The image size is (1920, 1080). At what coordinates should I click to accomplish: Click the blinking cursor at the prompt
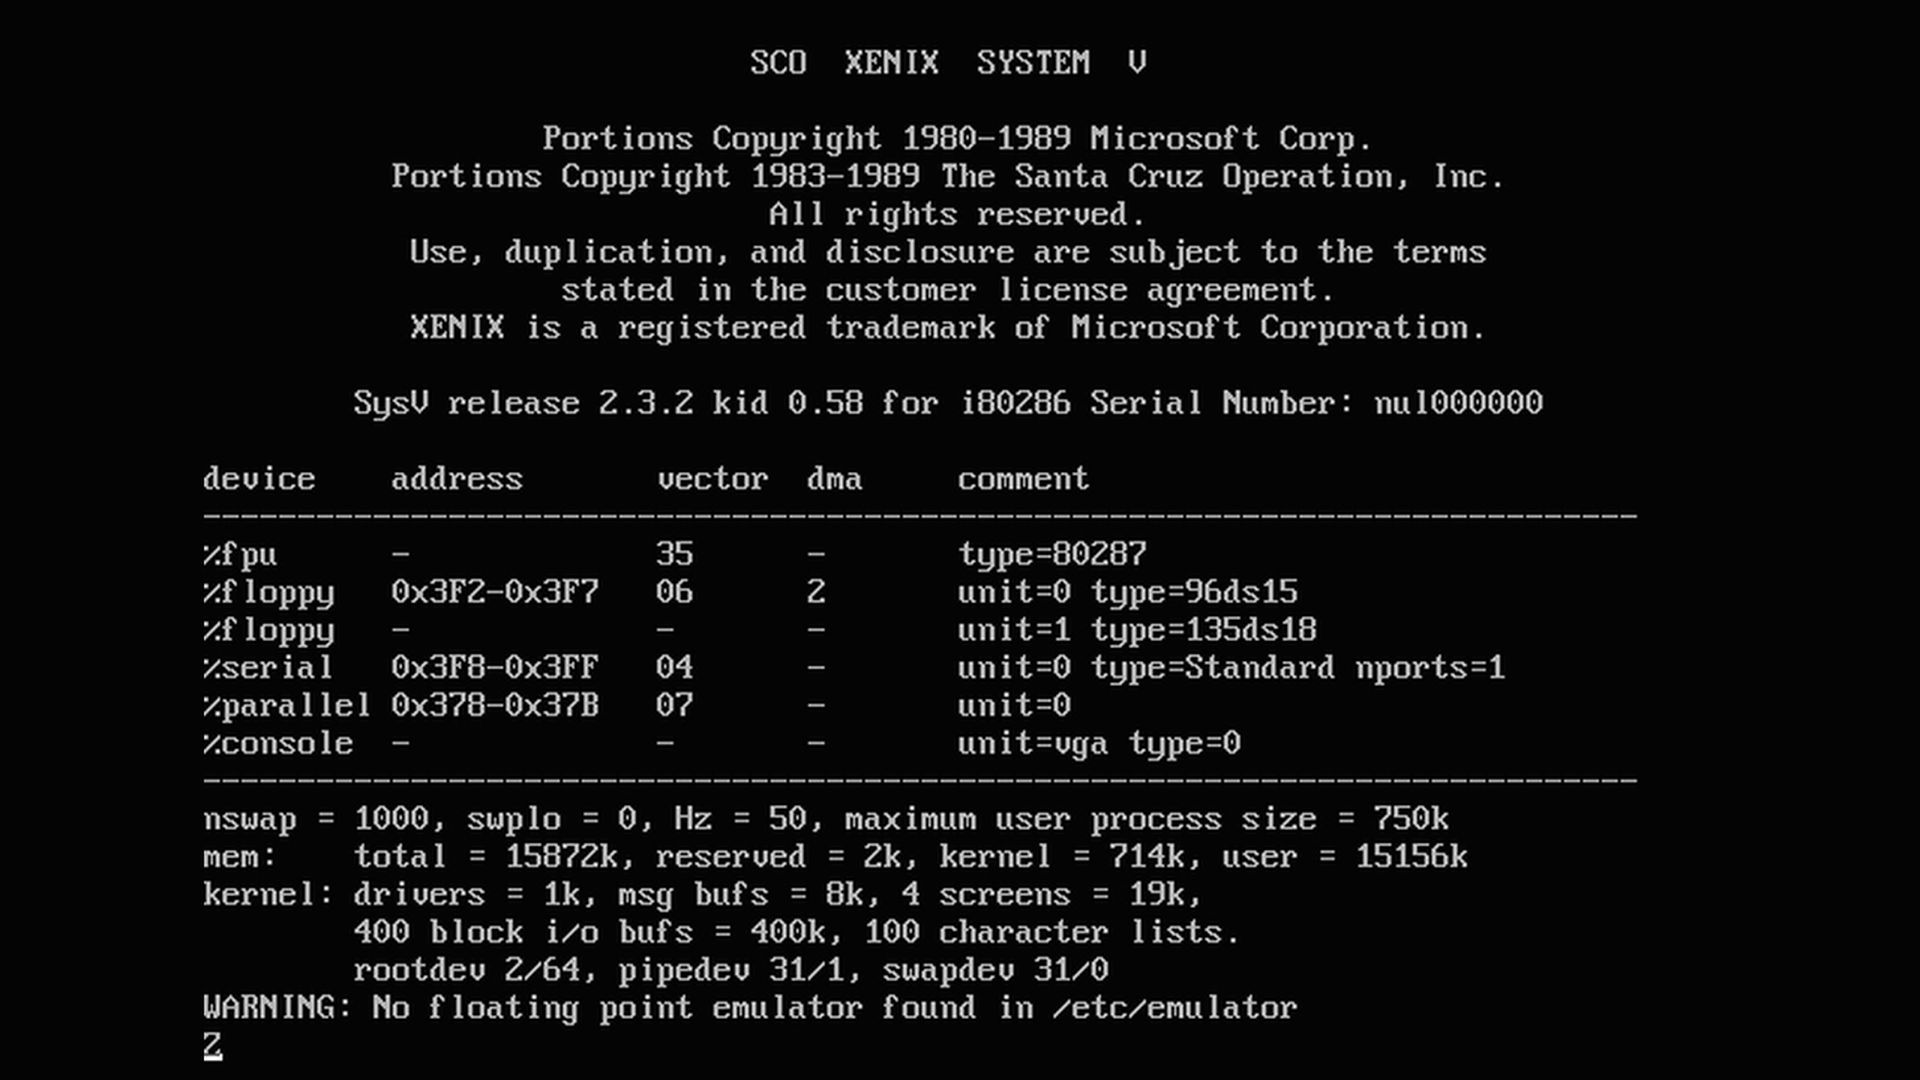click(x=211, y=1047)
